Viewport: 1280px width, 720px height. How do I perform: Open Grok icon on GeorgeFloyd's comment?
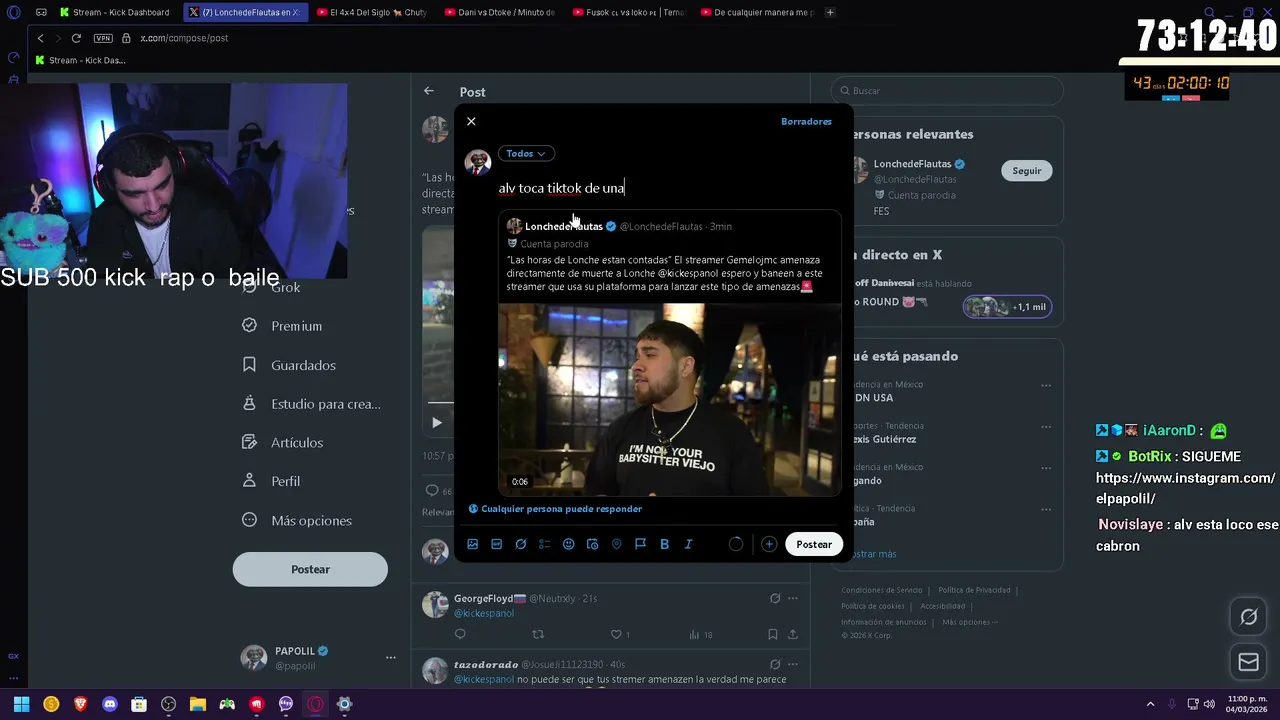click(775, 598)
